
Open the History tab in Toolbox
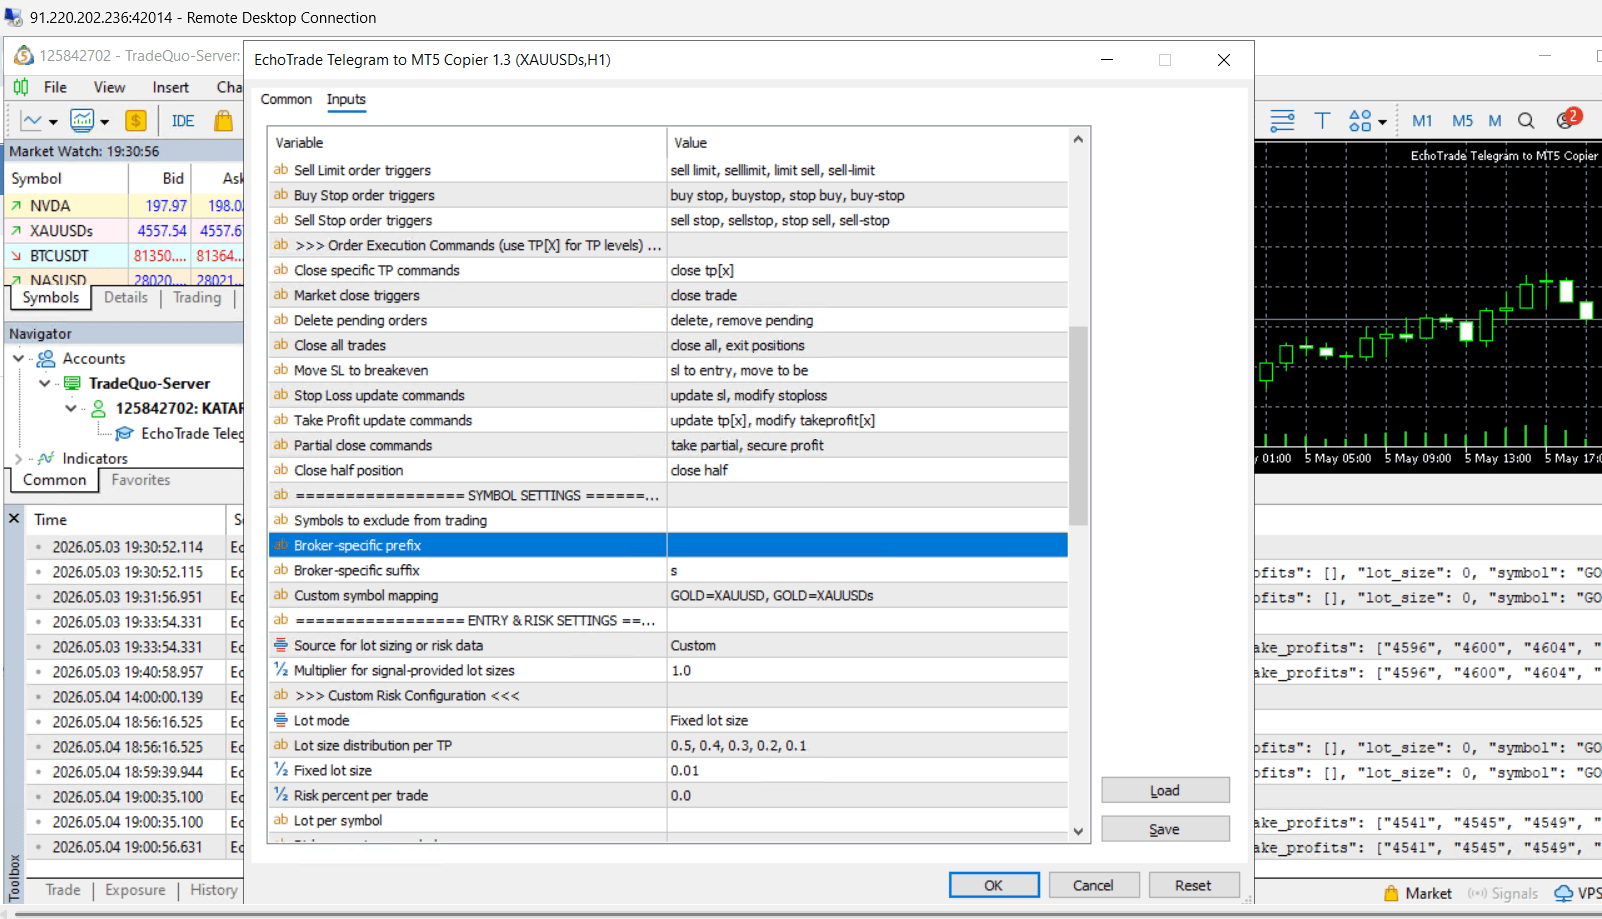coord(214,889)
